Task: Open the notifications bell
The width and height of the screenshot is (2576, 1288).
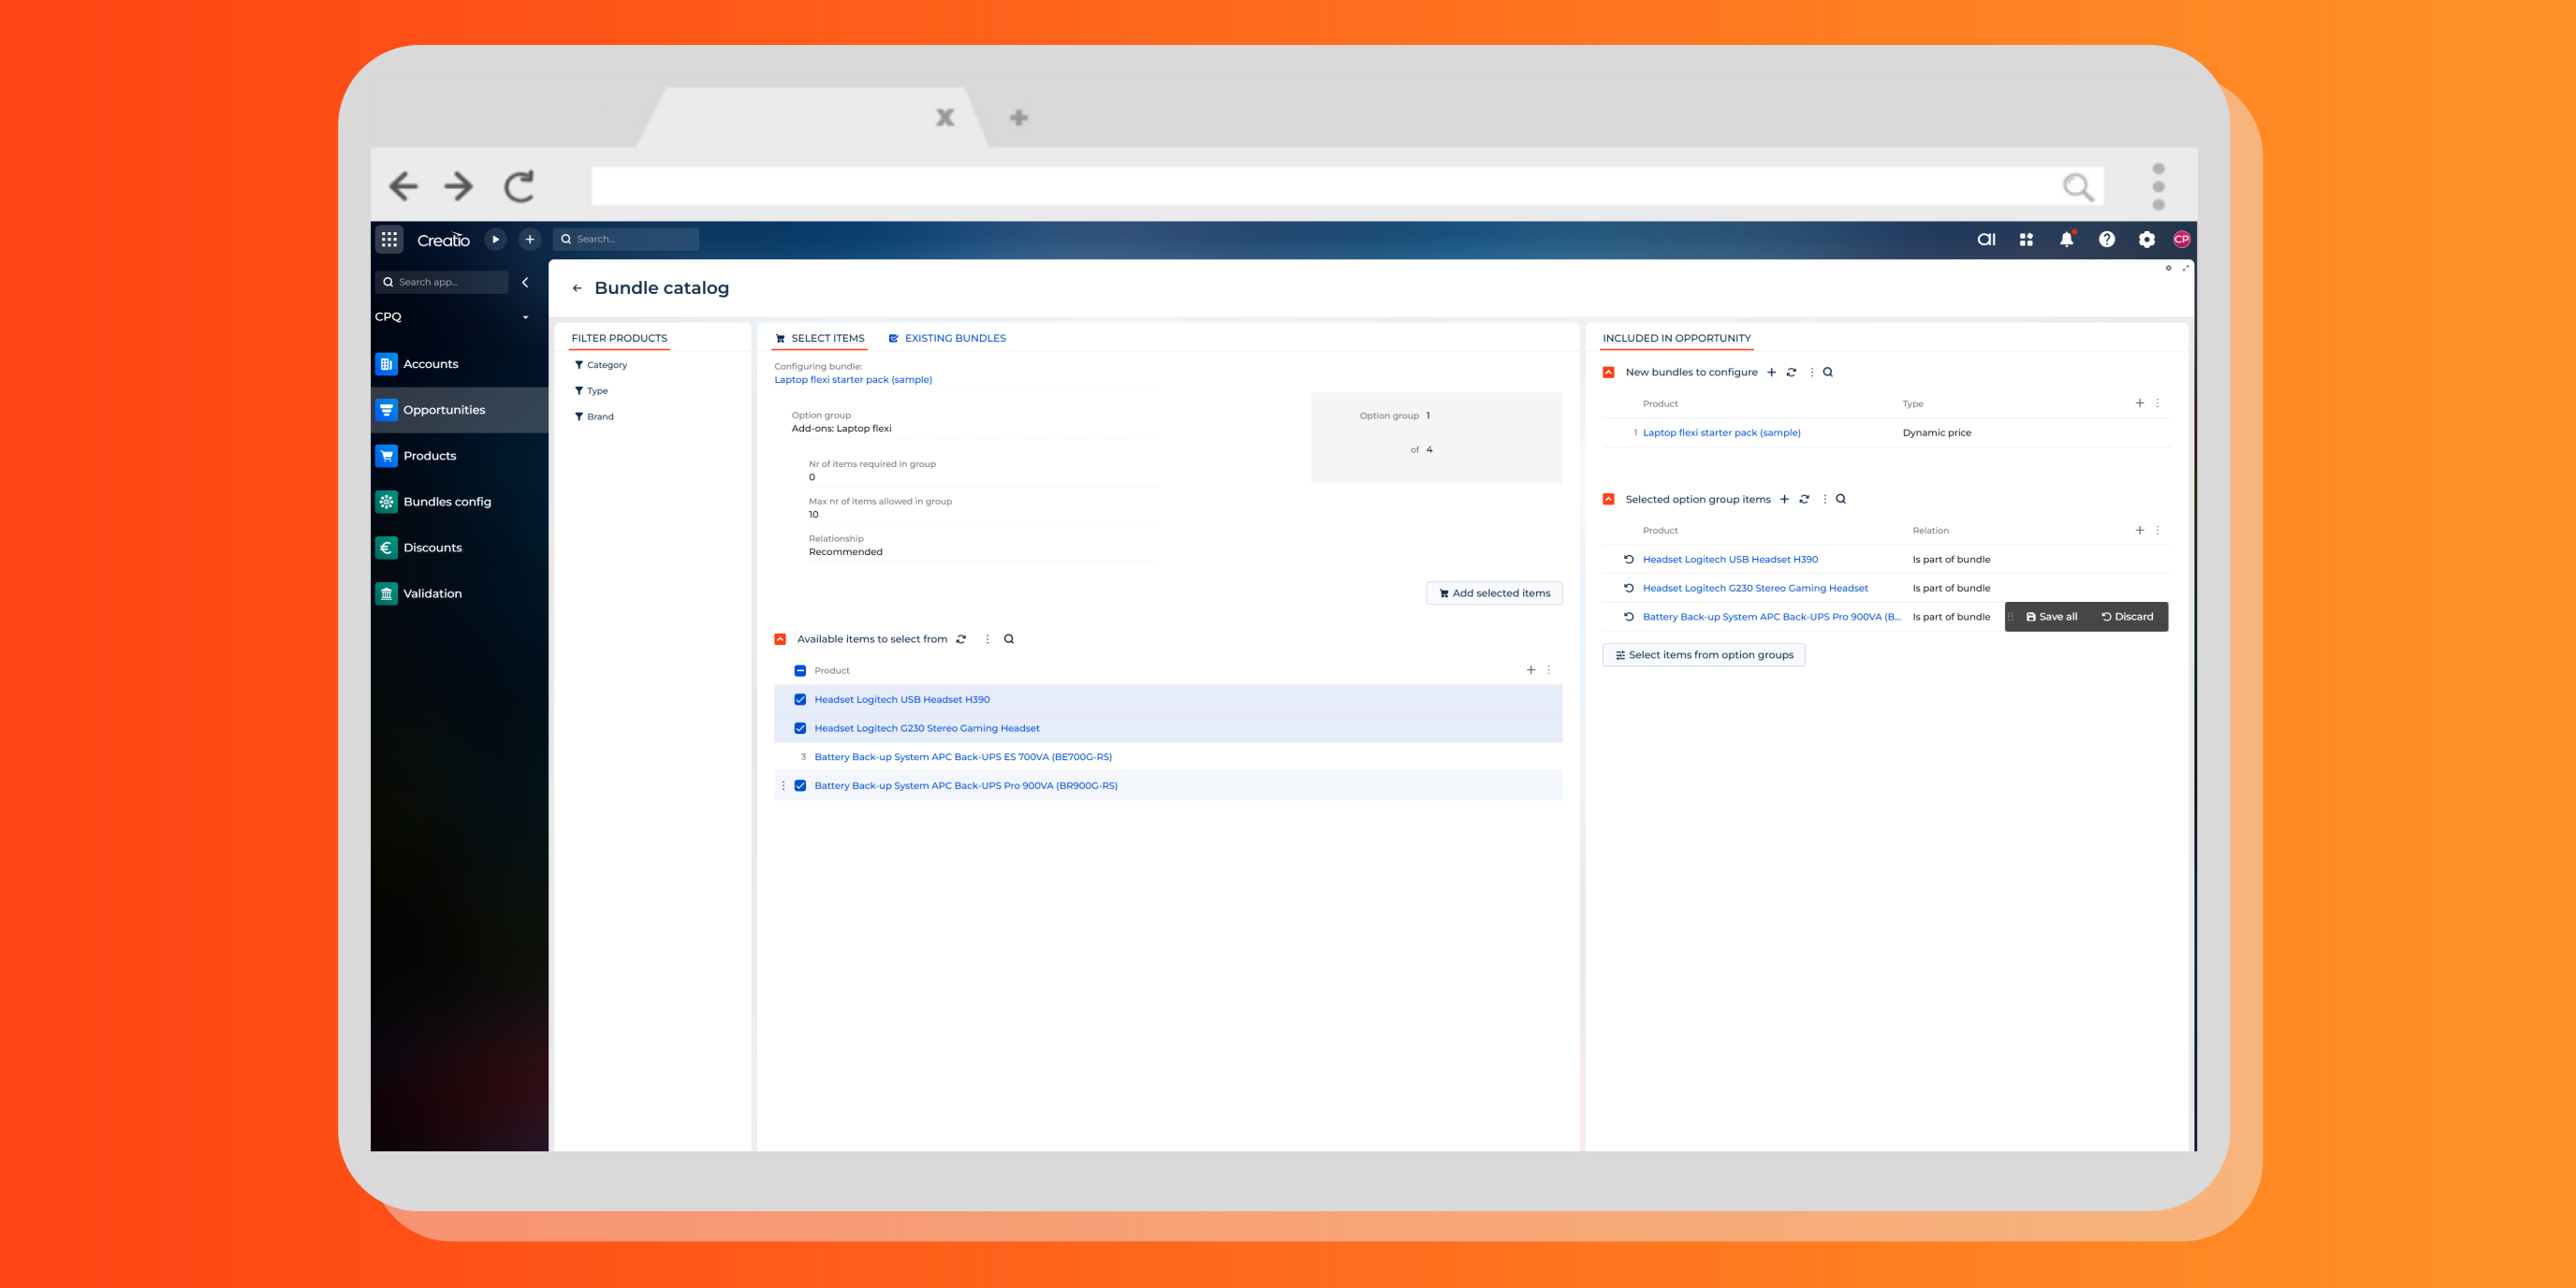Action: (x=2066, y=239)
